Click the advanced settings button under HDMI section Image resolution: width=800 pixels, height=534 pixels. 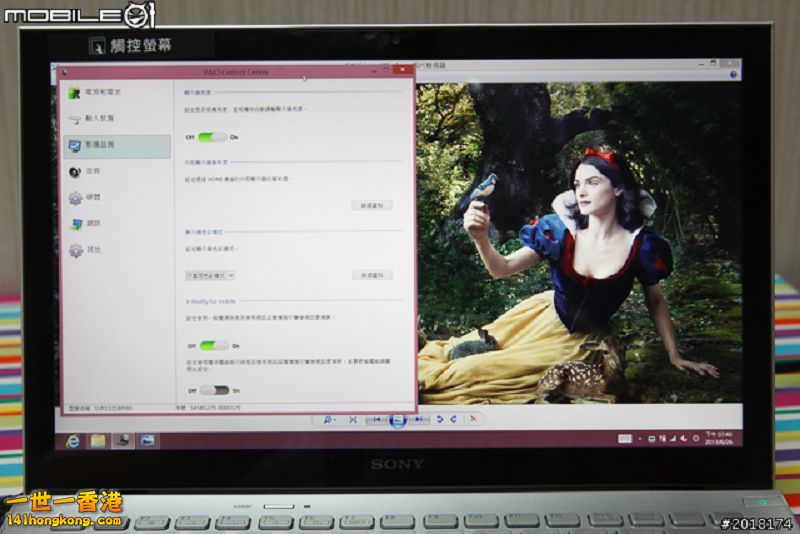coord(372,205)
